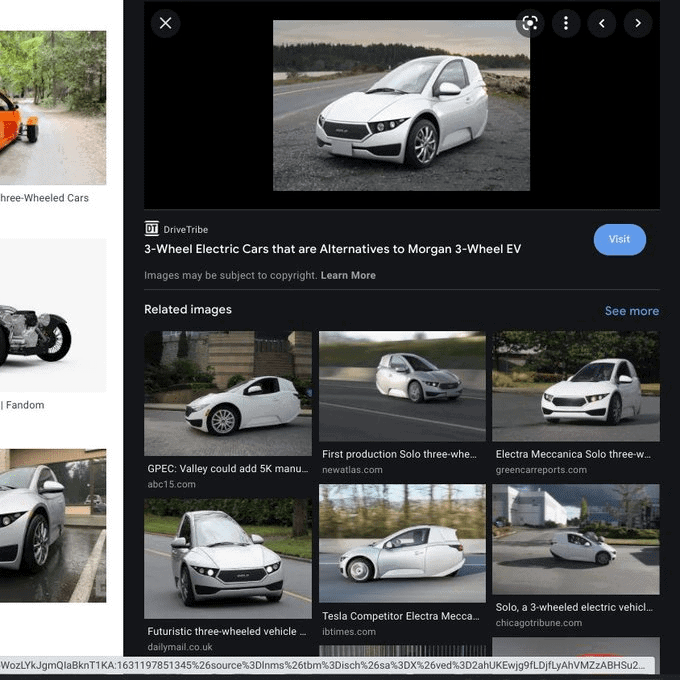Open article title about Morgan 3-Wheel EV alternatives
Viewport: 680px width, 680px height.
pos(332,249)
